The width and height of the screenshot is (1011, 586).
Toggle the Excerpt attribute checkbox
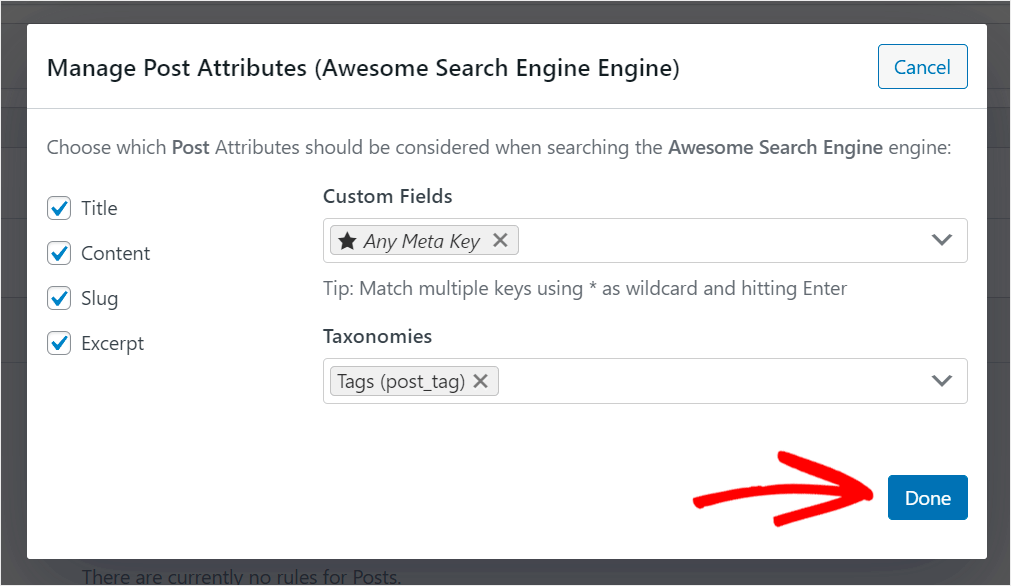(x=59, y=343)
